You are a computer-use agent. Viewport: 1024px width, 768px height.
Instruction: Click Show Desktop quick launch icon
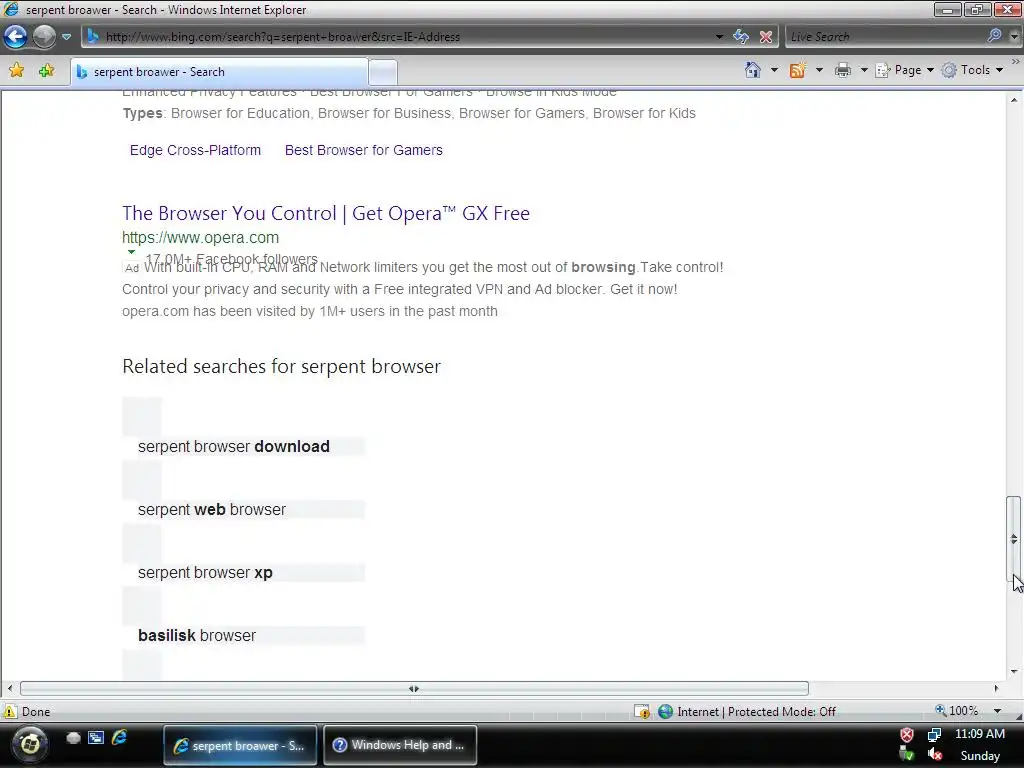tap(73, 738)
